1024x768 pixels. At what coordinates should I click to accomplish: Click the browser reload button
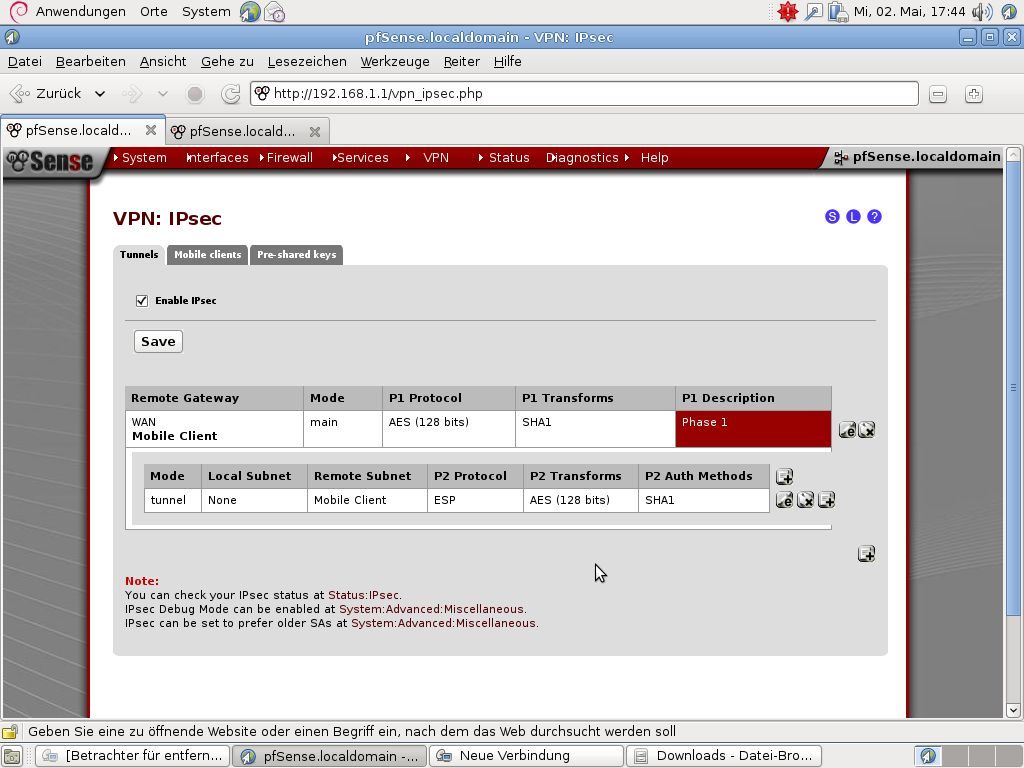point(231,94)
